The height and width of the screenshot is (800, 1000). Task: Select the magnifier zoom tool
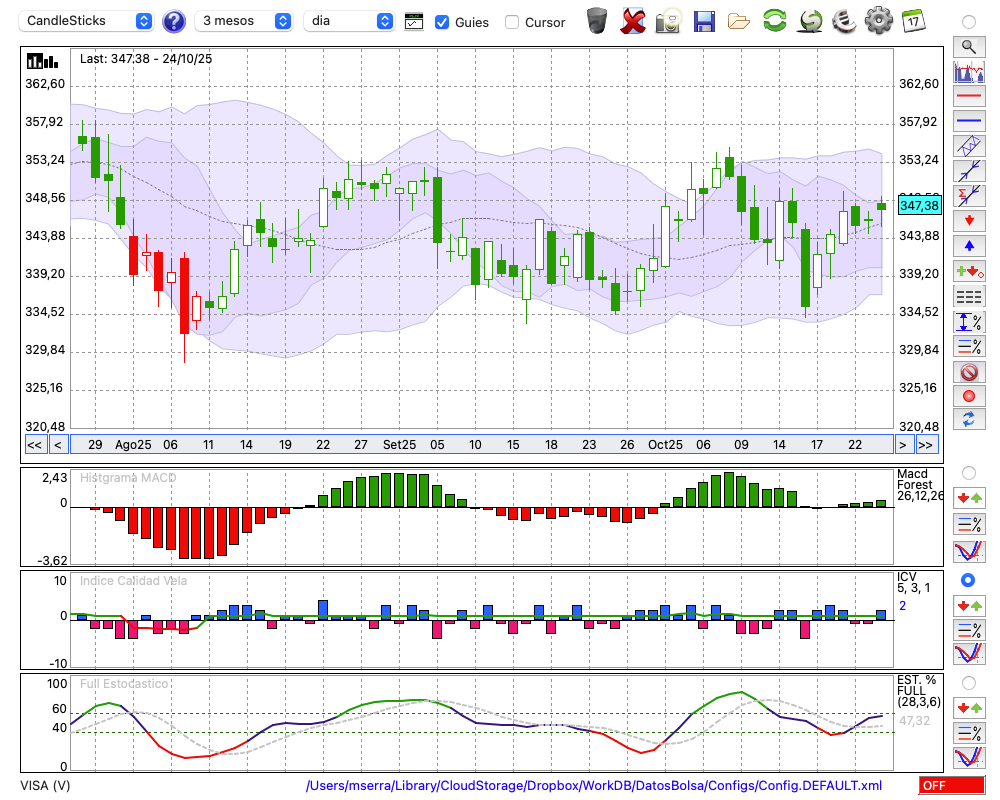click(969, 47)
